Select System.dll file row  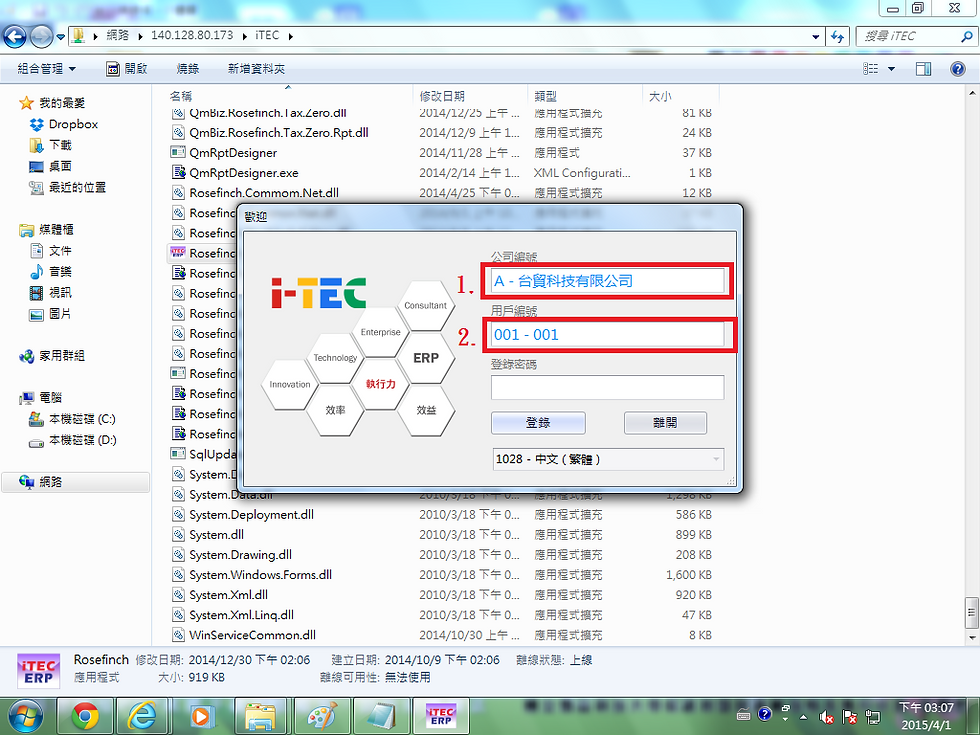(216, 534)
